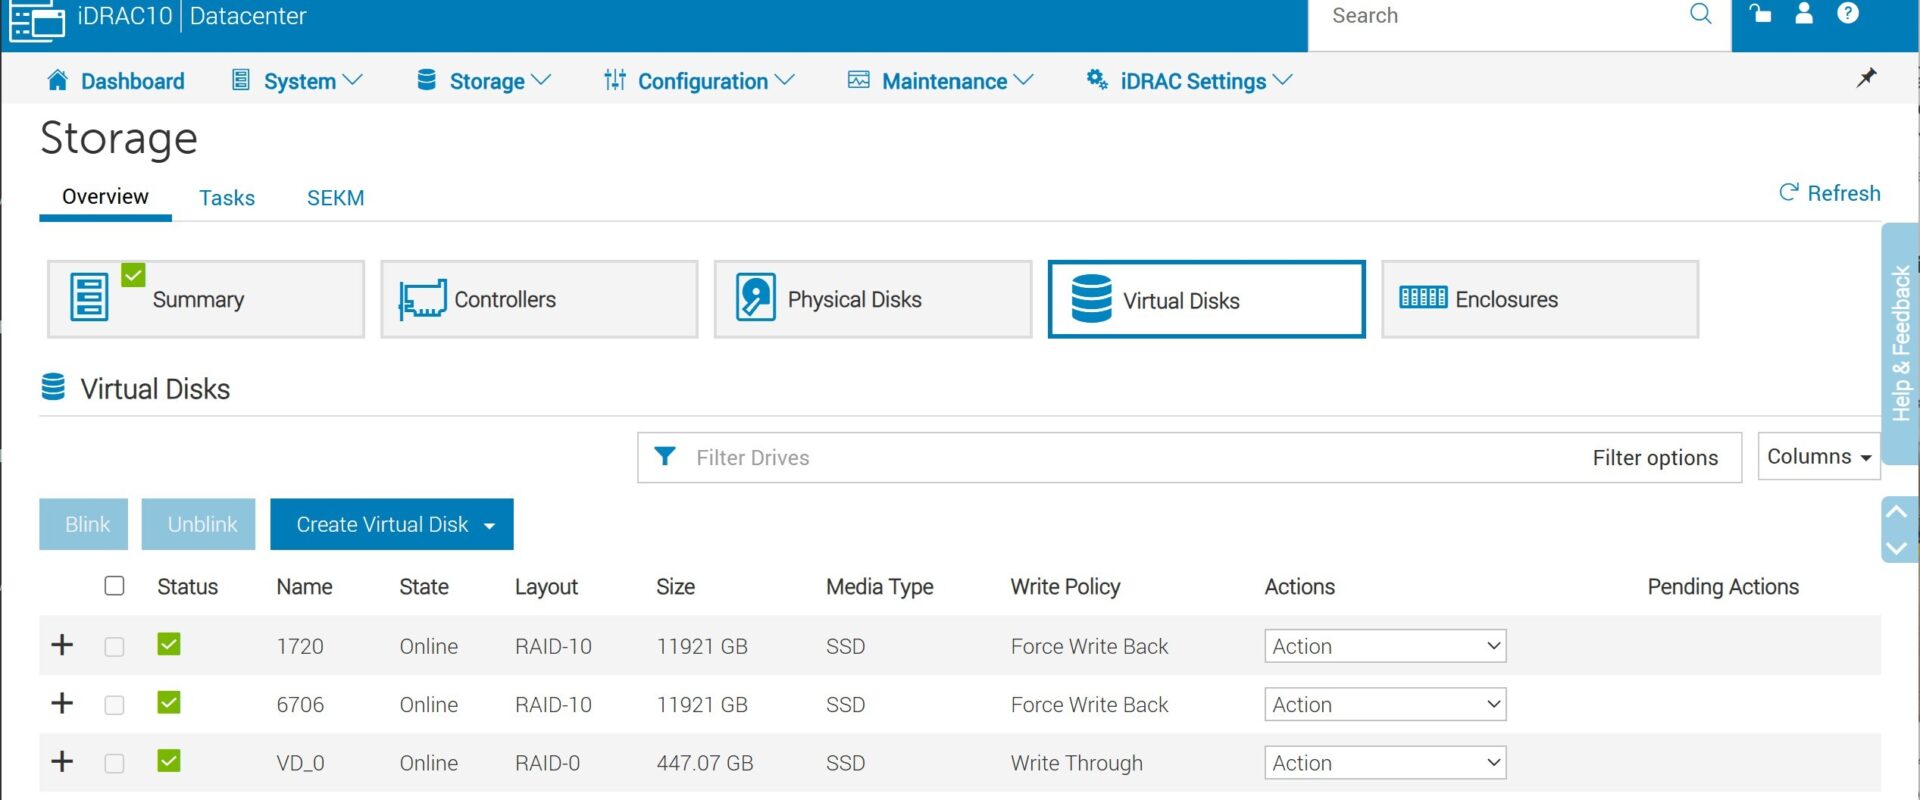
Task: Click the help question mark icon
Action: [1848, 14]
